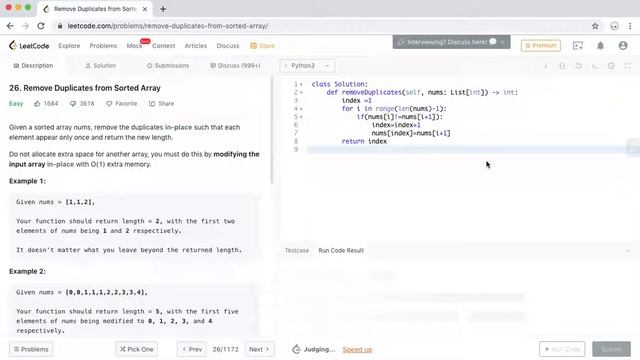Screen dimensions: 640x360
Task: Open the editor settings gear icon
Action: [611, 66]
